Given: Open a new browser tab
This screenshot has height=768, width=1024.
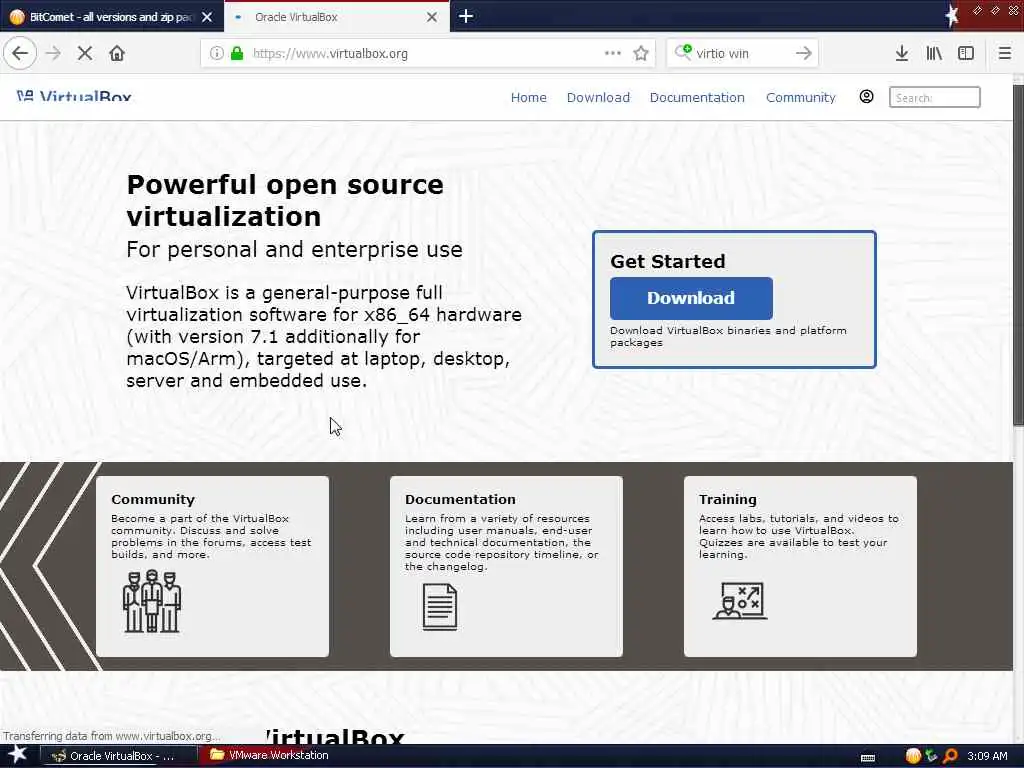Looking at the screenshot, I should tap(466, 16).
